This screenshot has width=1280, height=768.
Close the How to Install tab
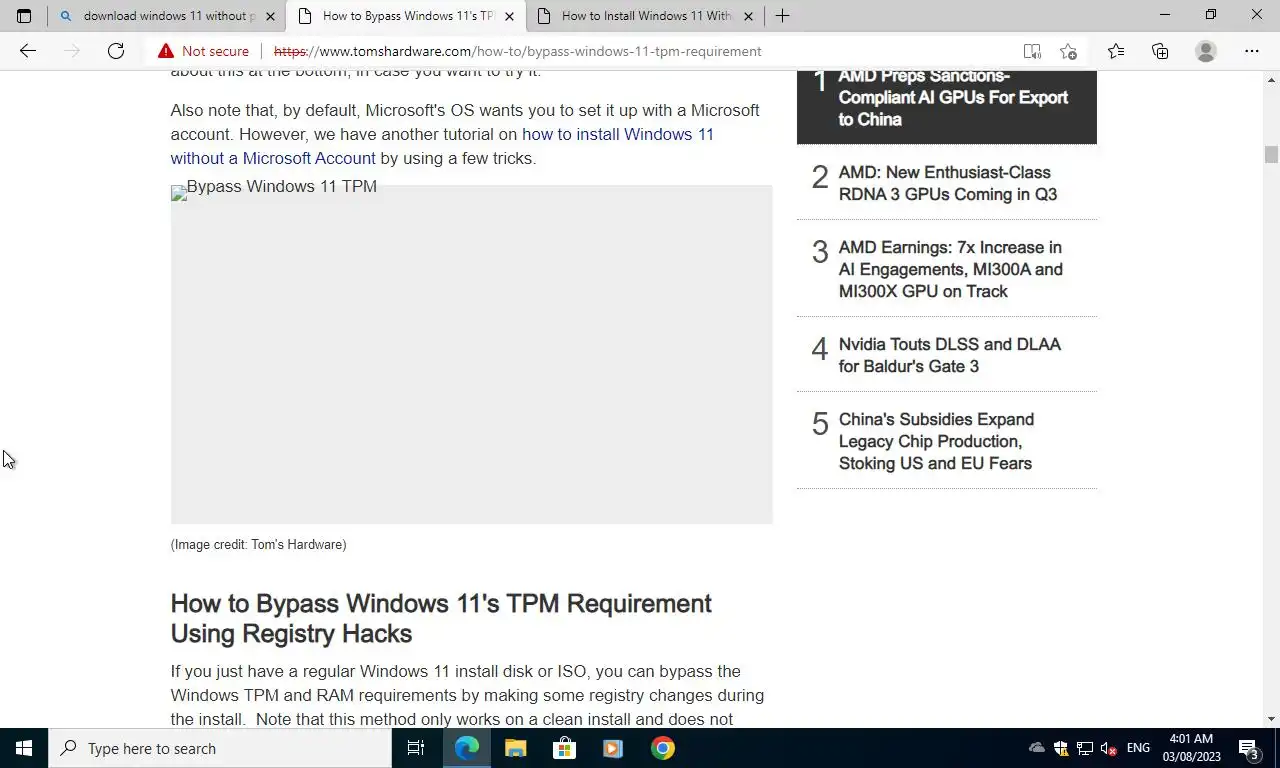(748, 16)
